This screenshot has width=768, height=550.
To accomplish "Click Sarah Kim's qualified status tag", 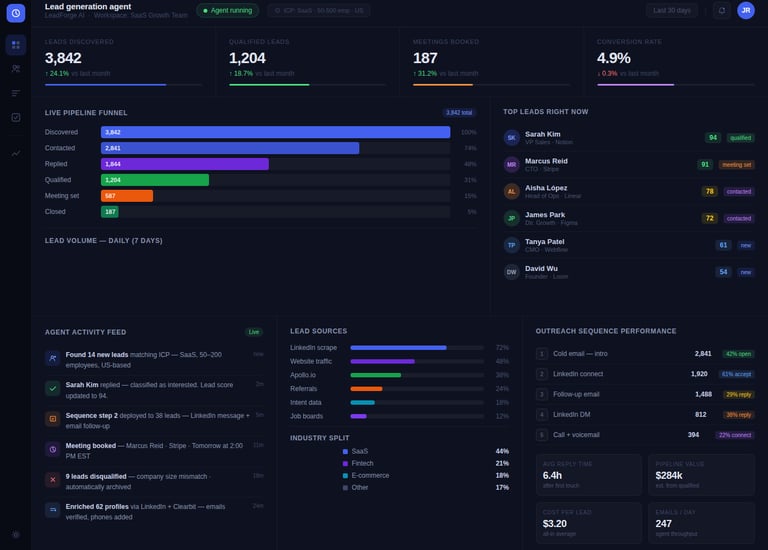I will [740, 138].
